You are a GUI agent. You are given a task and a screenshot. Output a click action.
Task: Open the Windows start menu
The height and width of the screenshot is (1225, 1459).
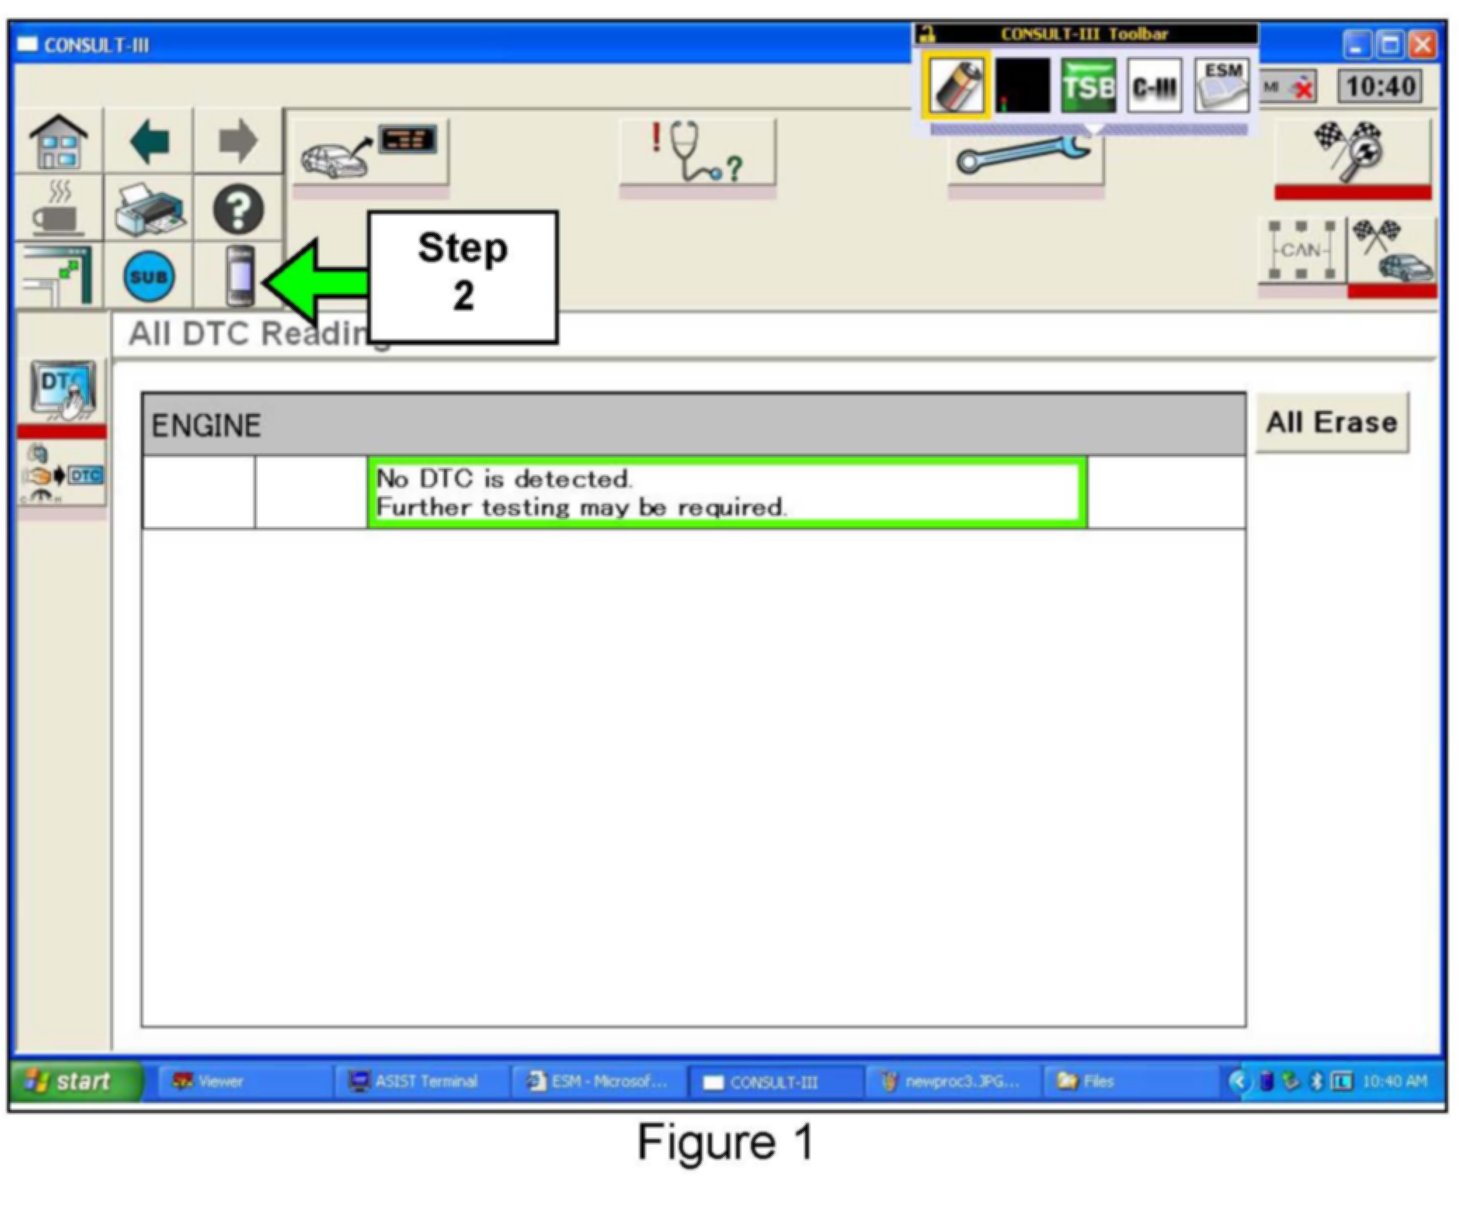pos(74,1081)
